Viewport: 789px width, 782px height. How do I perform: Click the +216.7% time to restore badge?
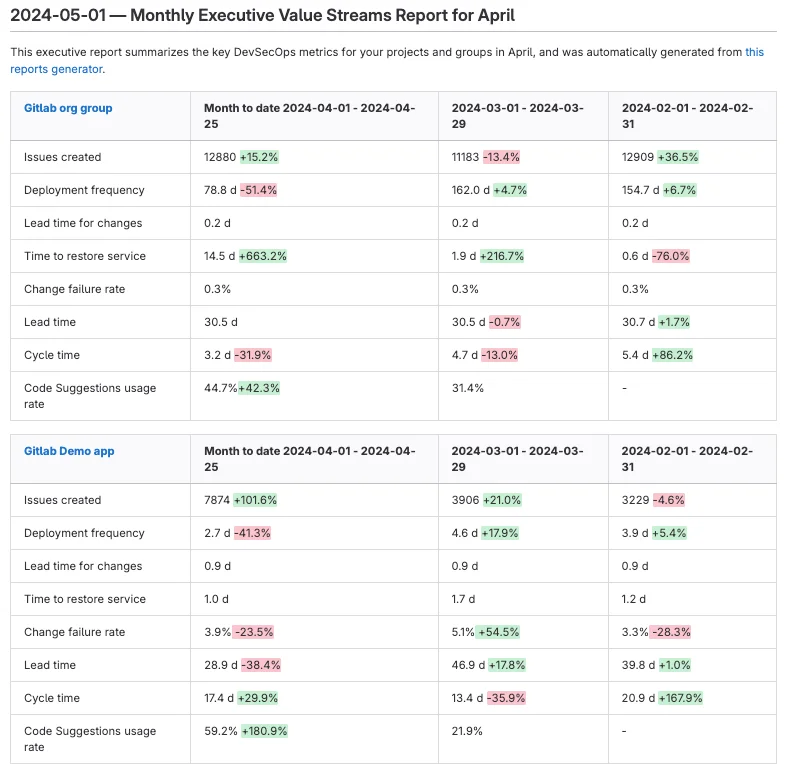pos(501,256)
